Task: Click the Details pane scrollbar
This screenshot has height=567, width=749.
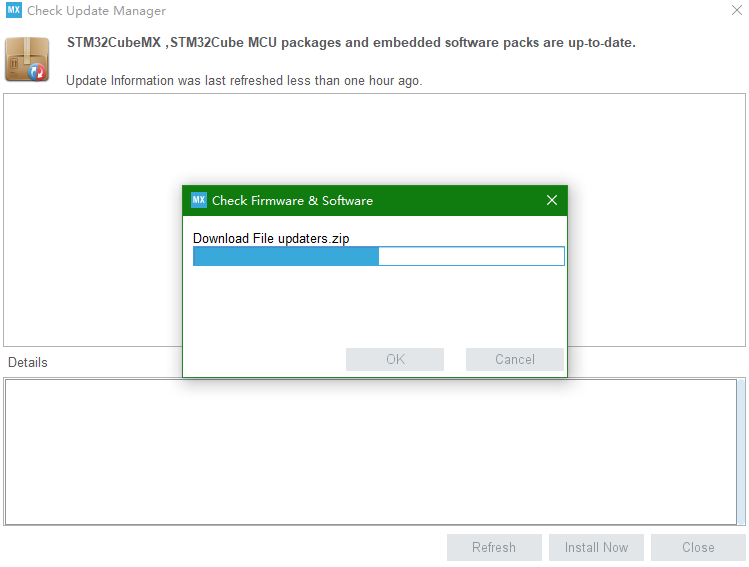Action: click(x=741, y=451)
